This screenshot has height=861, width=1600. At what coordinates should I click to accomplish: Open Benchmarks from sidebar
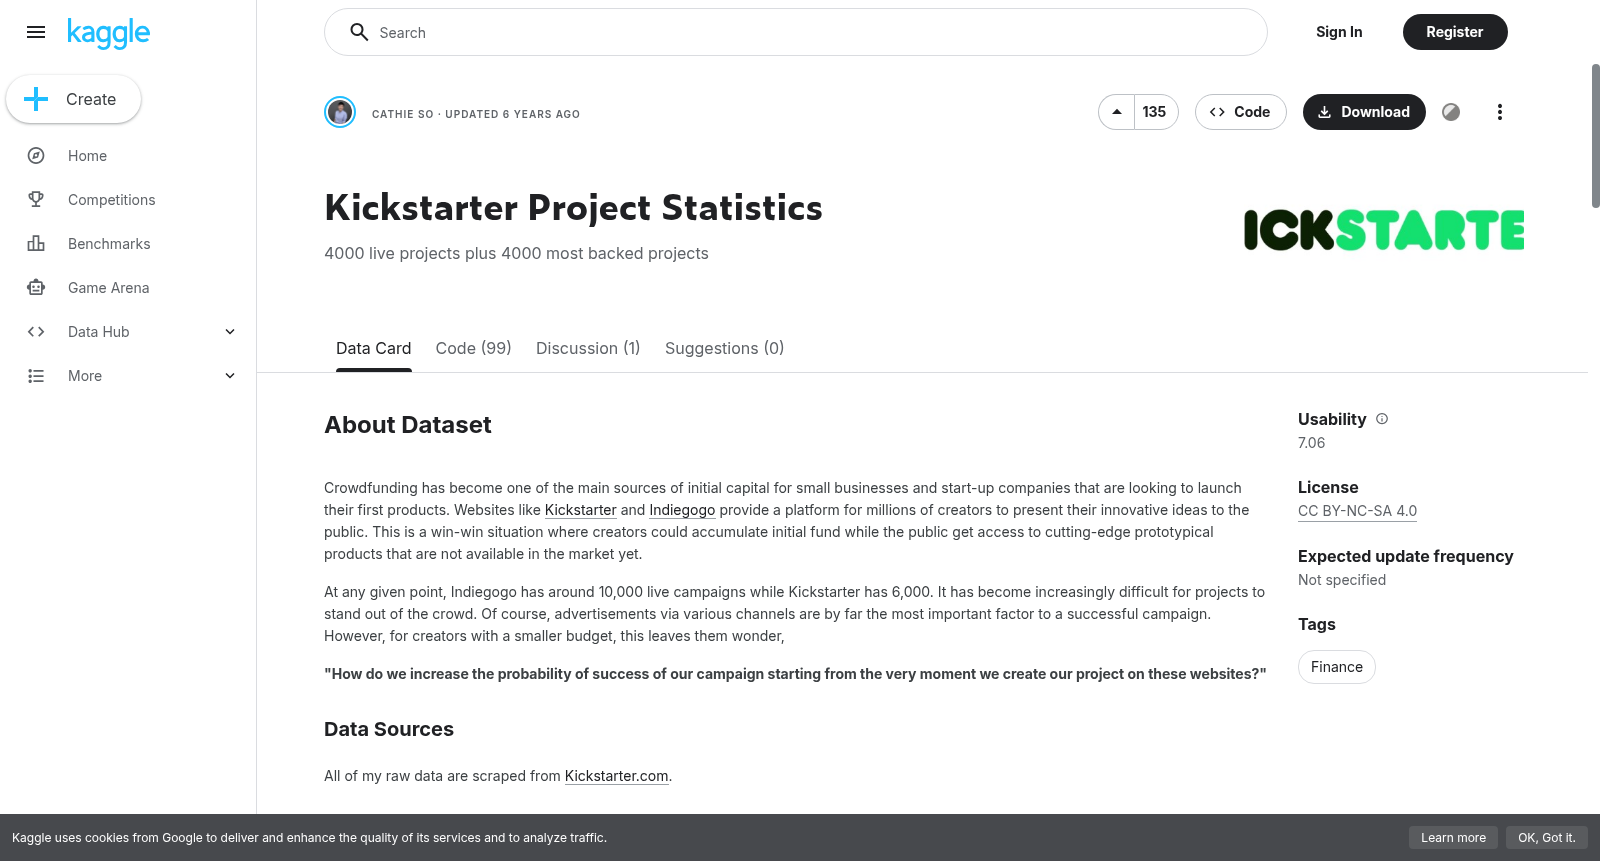pyautogui.click(x=109, y=244)
